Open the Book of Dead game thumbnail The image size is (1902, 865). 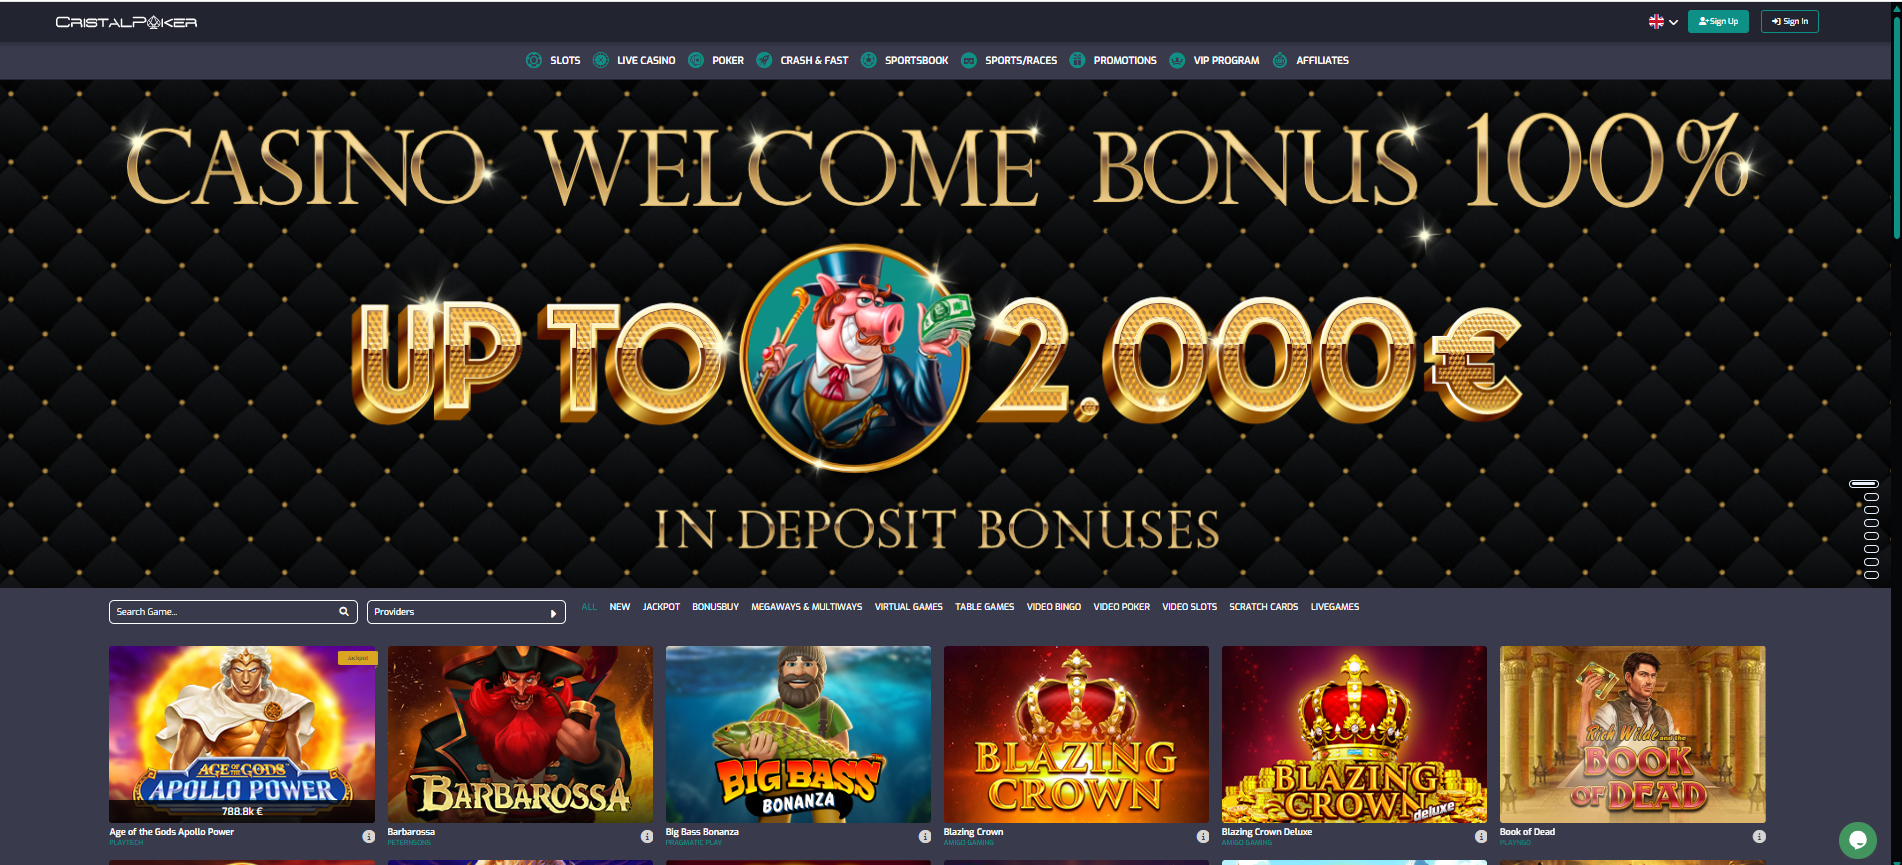point(1632,734)
